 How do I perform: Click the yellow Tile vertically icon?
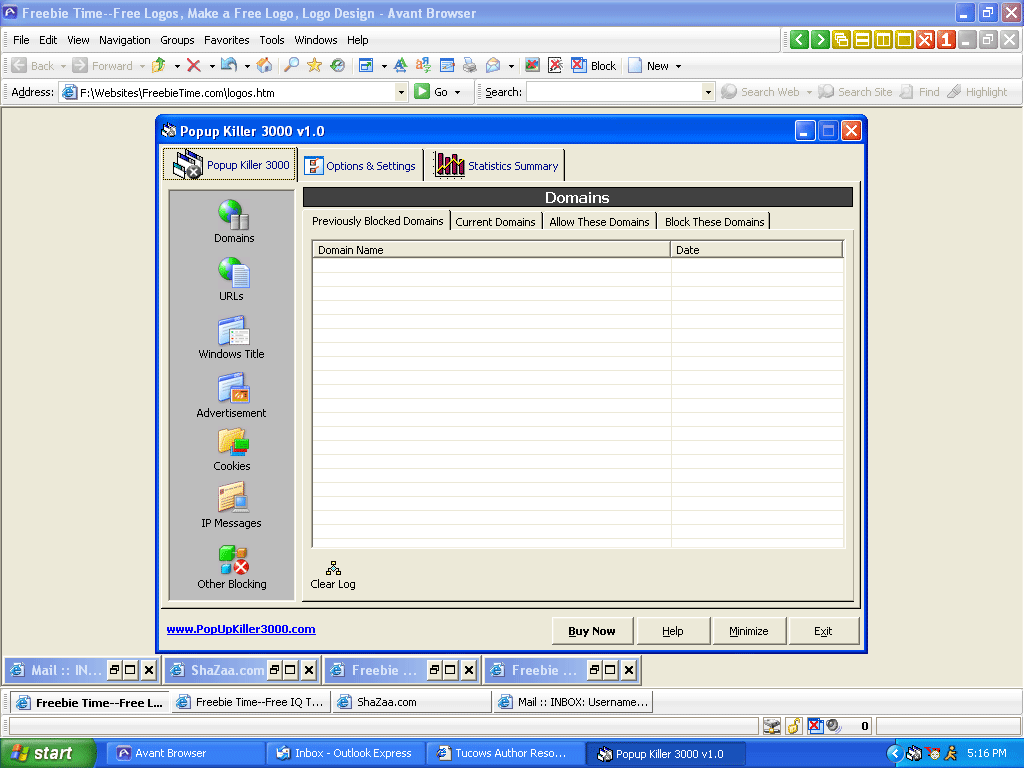click(x=883, y=40)
